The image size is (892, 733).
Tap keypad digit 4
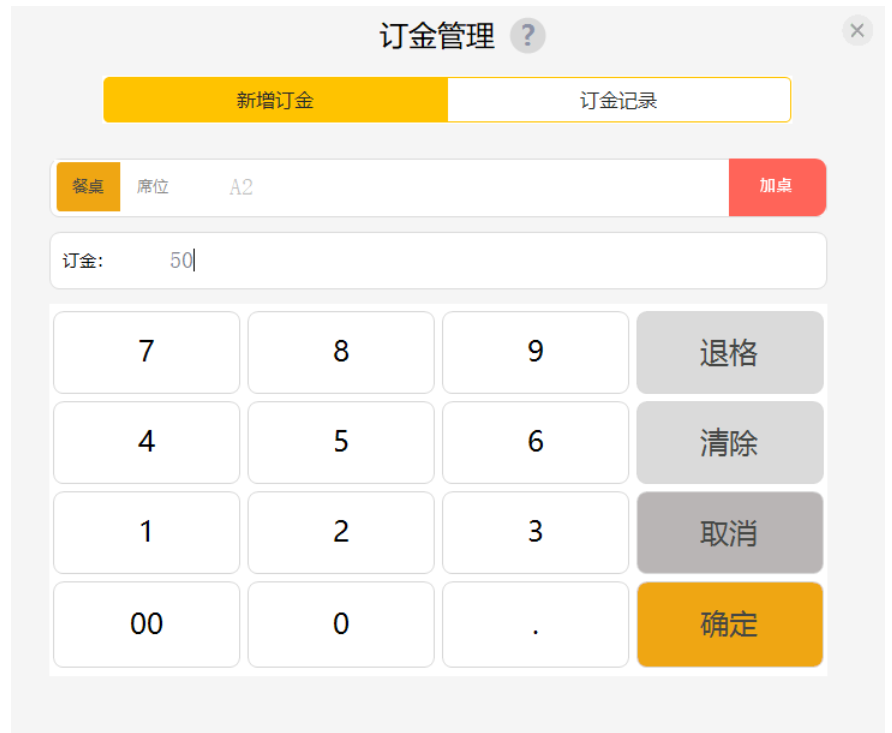(x=147, y=442)
